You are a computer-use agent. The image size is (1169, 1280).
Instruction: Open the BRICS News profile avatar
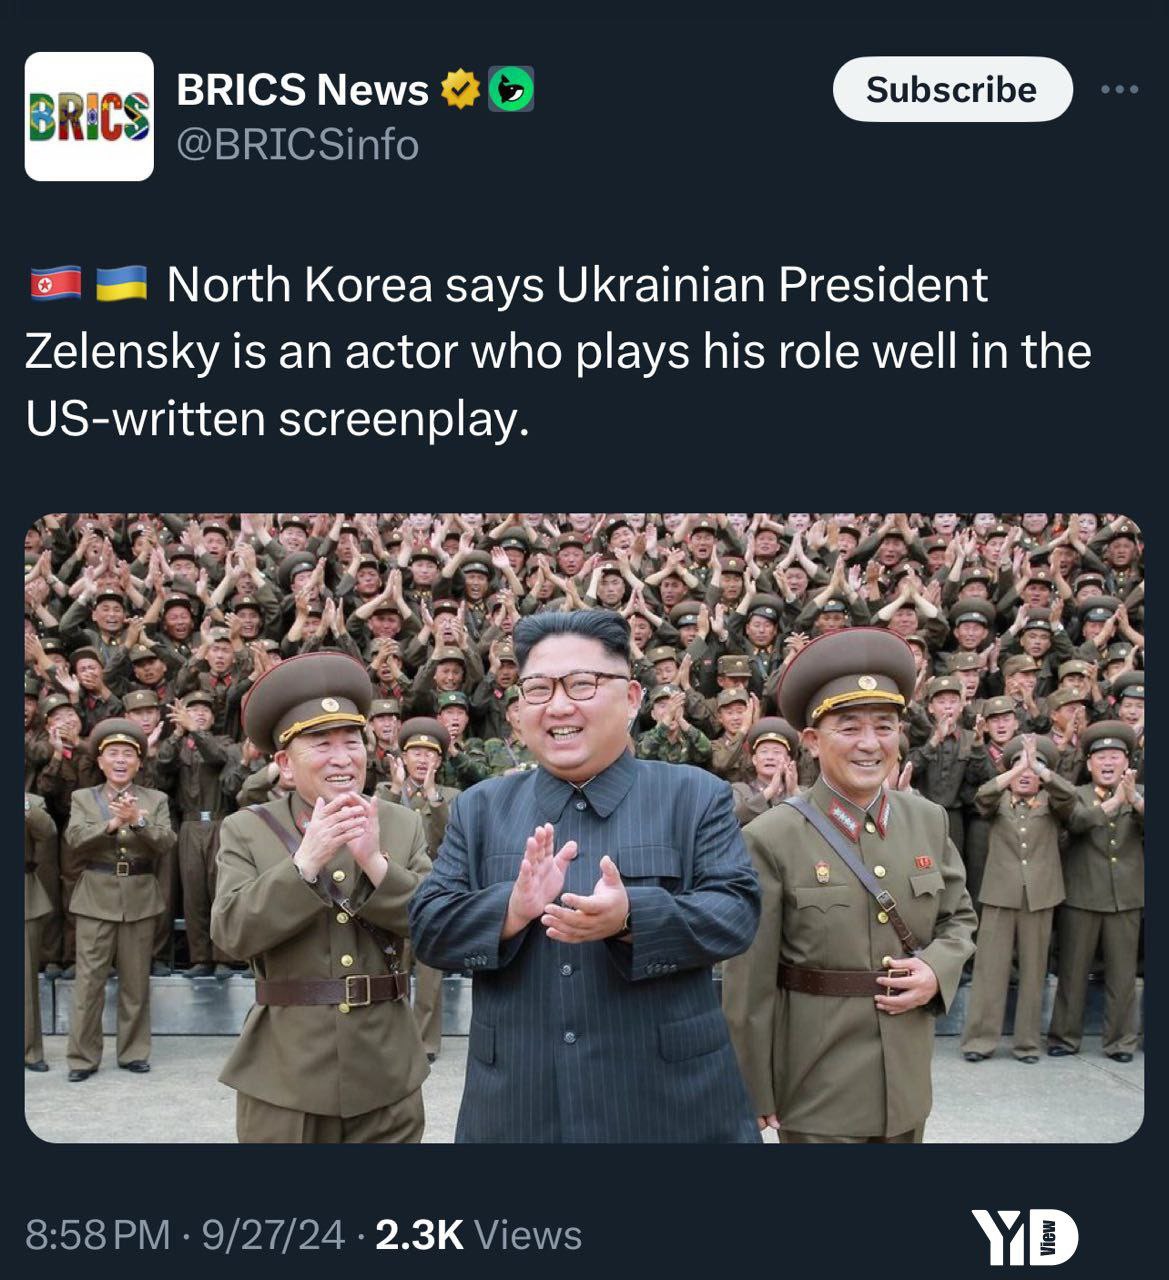(x=89, y=116)
